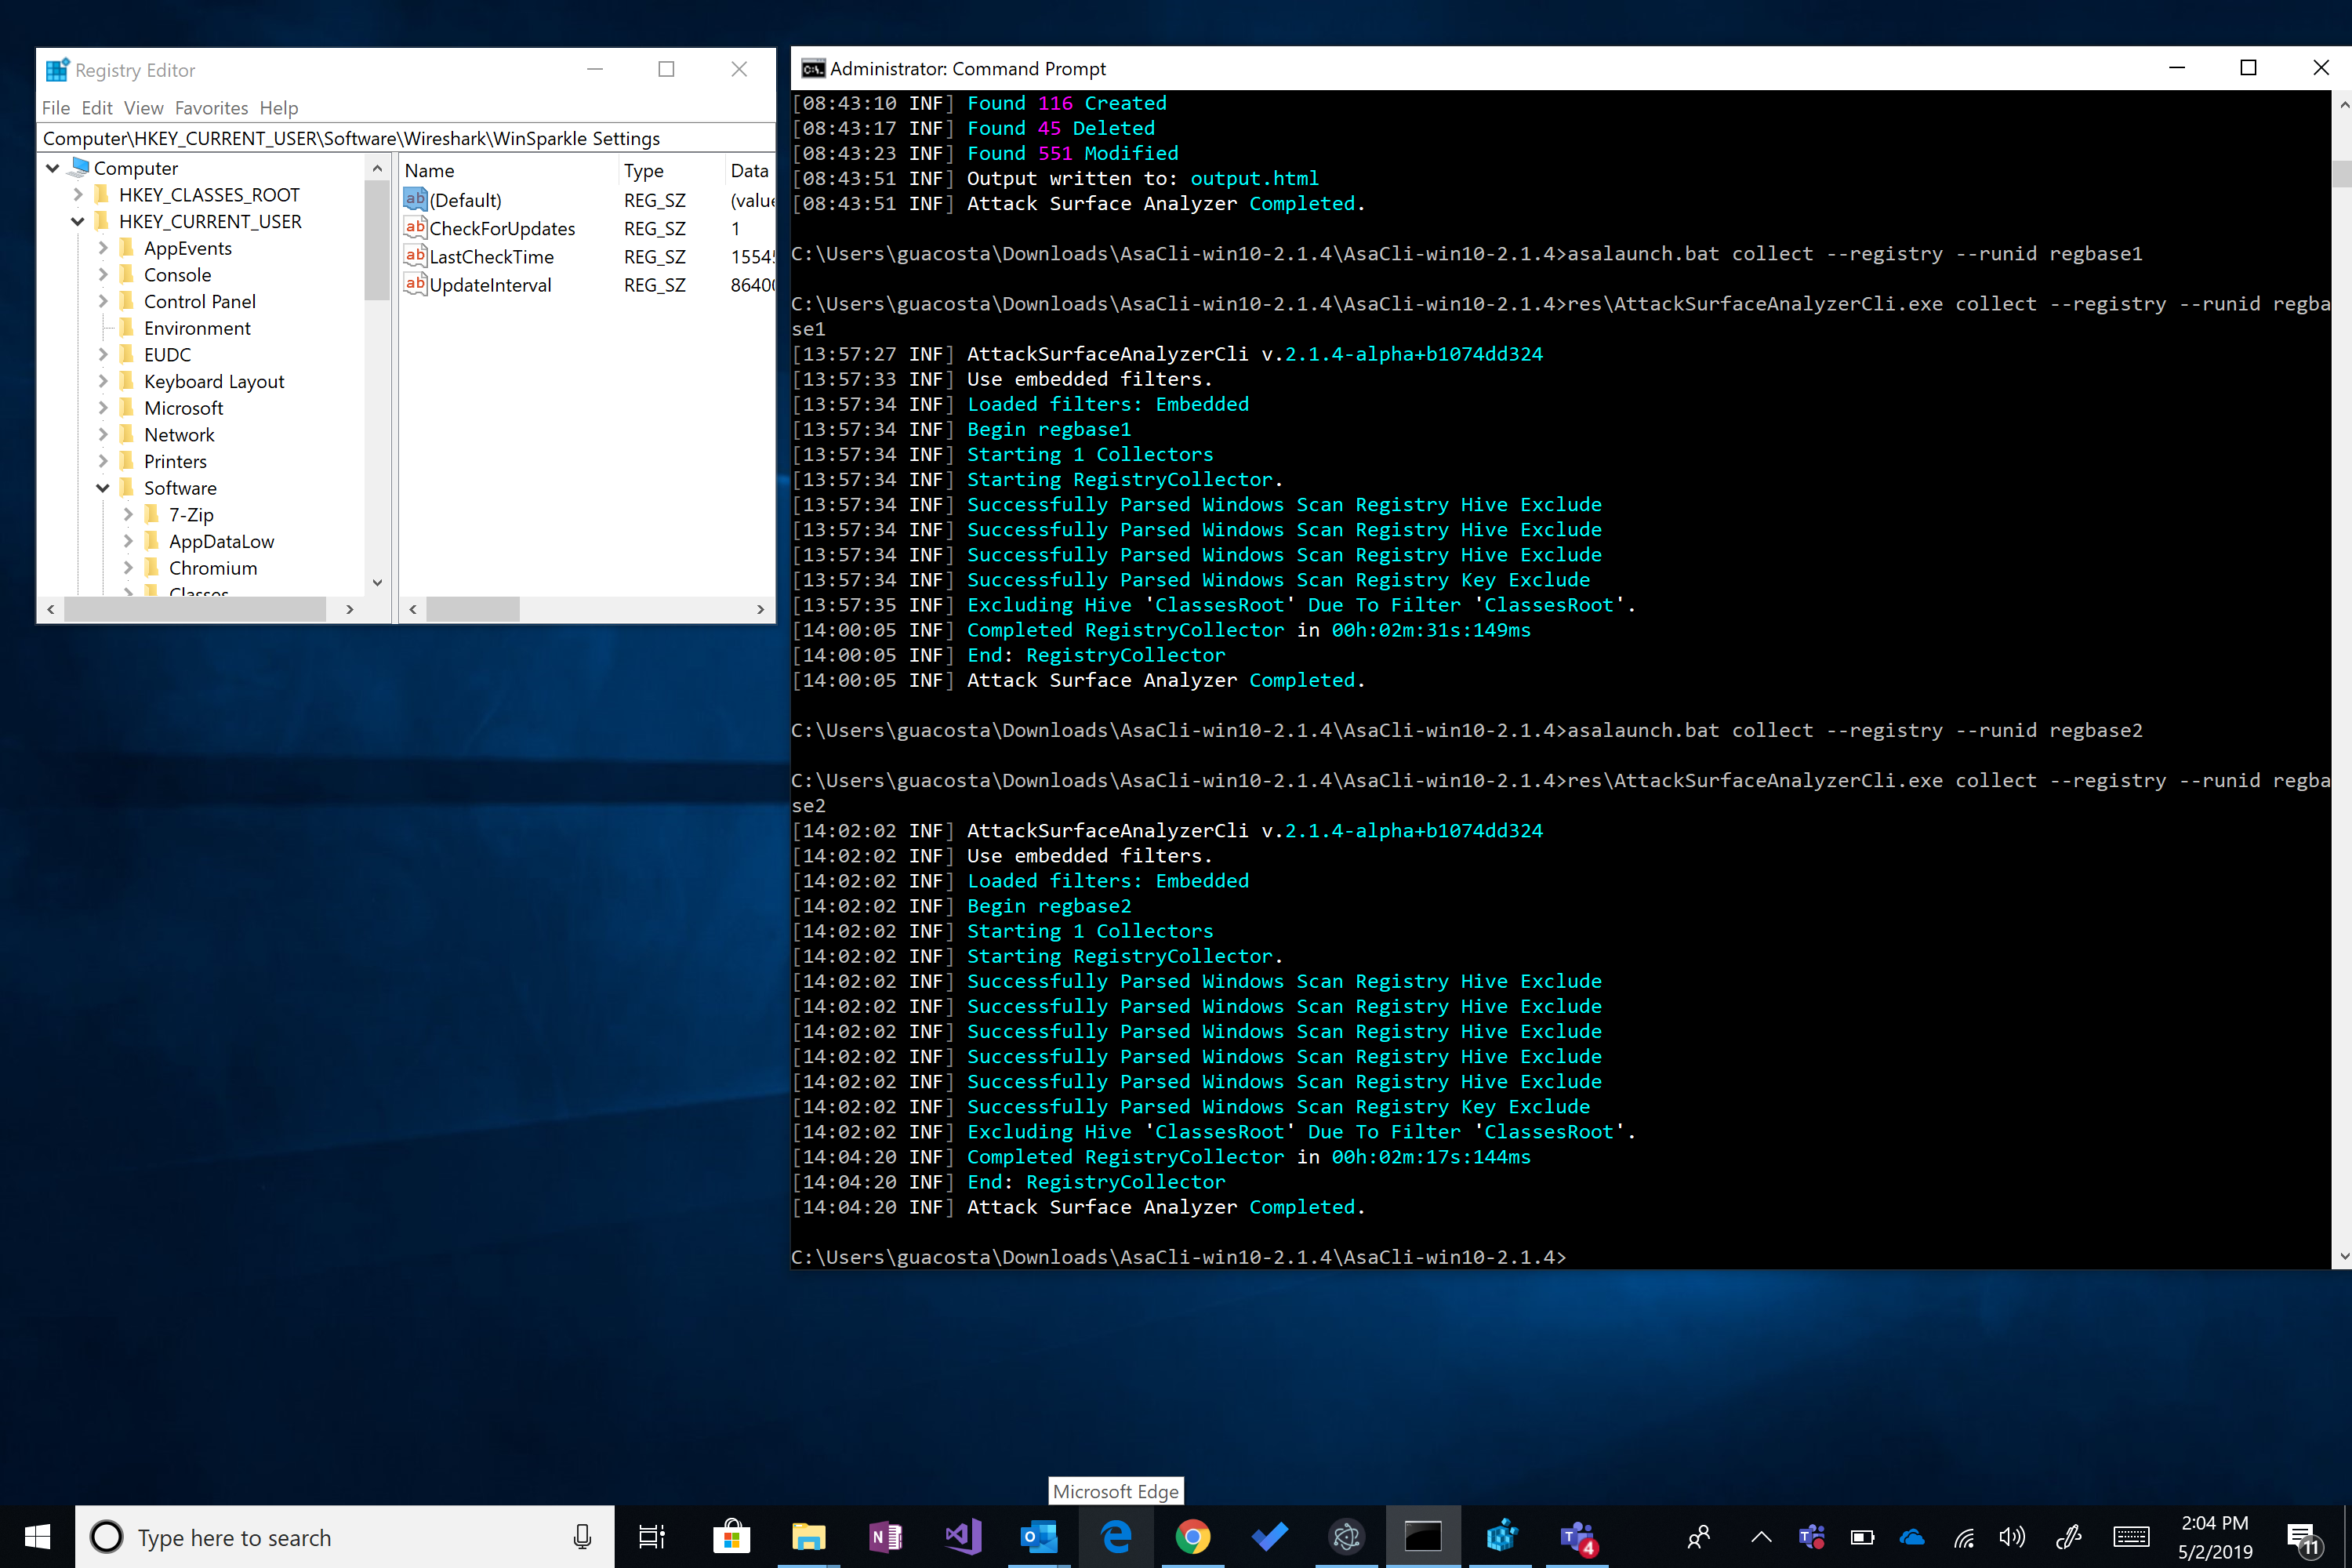Open the Favorites menu in Registry Editor
The image size is (2352, 1568).
pyautogui.click(x=211, y=108)
